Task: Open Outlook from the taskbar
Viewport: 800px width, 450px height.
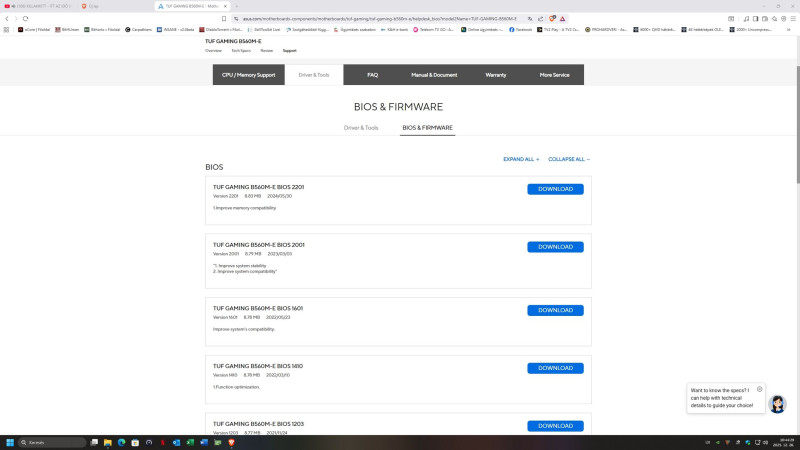Action: (x=177, y=442)
